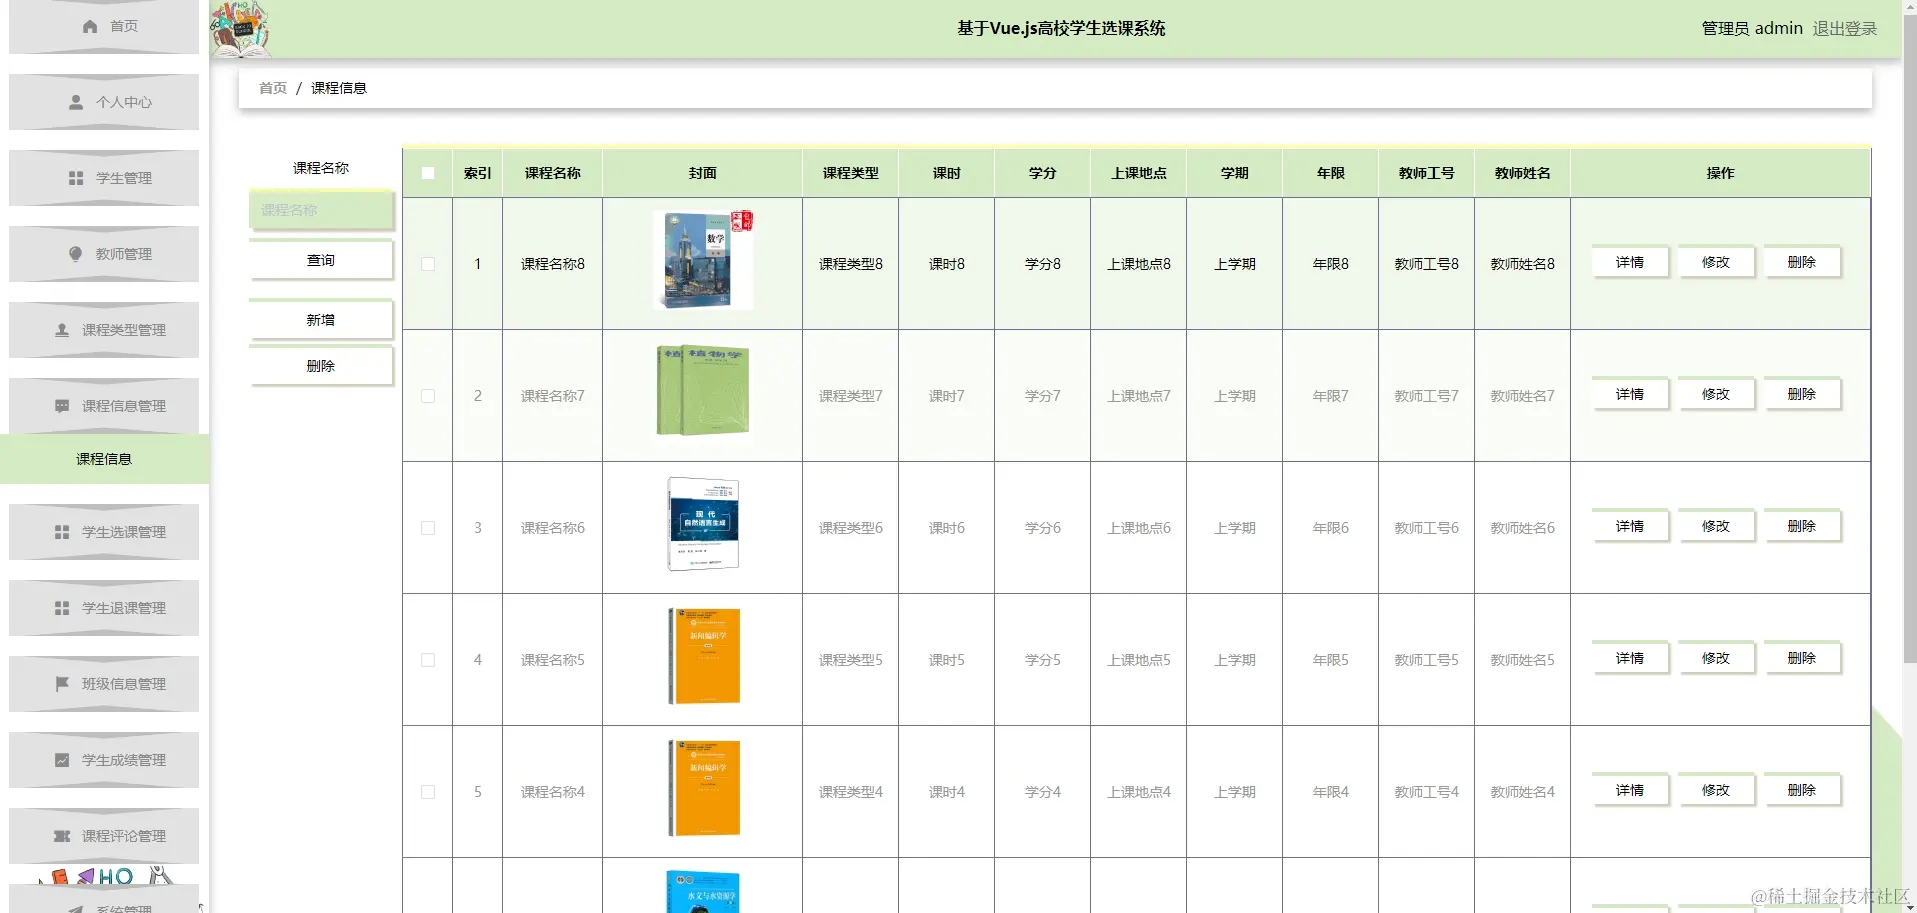Image resolution: width=1917 pixels, height=913 pixels.
Task: Collapse the 课程信息管理 menu
Action: point(103,406)
